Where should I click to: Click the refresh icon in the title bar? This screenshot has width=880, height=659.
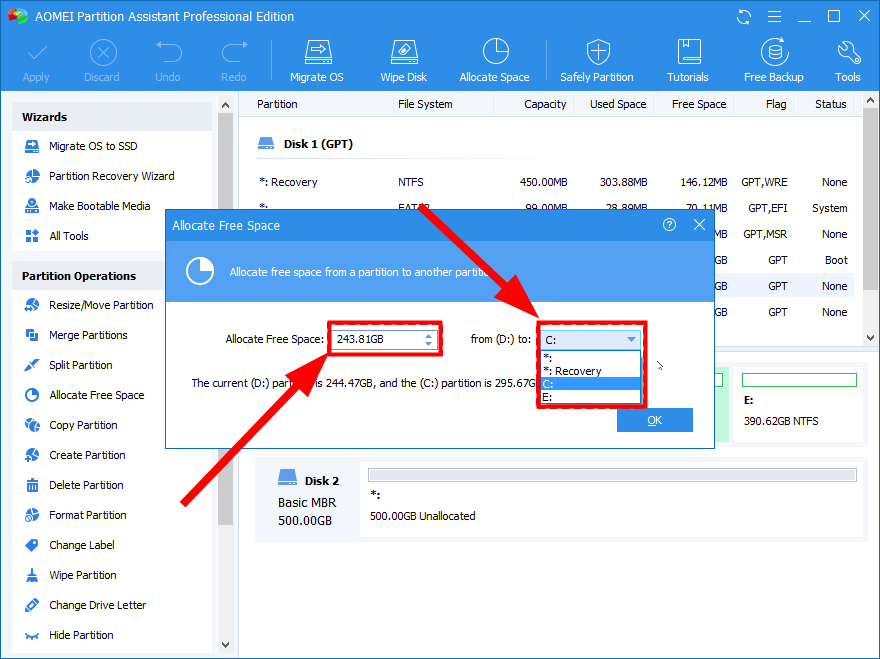[x=741, y=15]
